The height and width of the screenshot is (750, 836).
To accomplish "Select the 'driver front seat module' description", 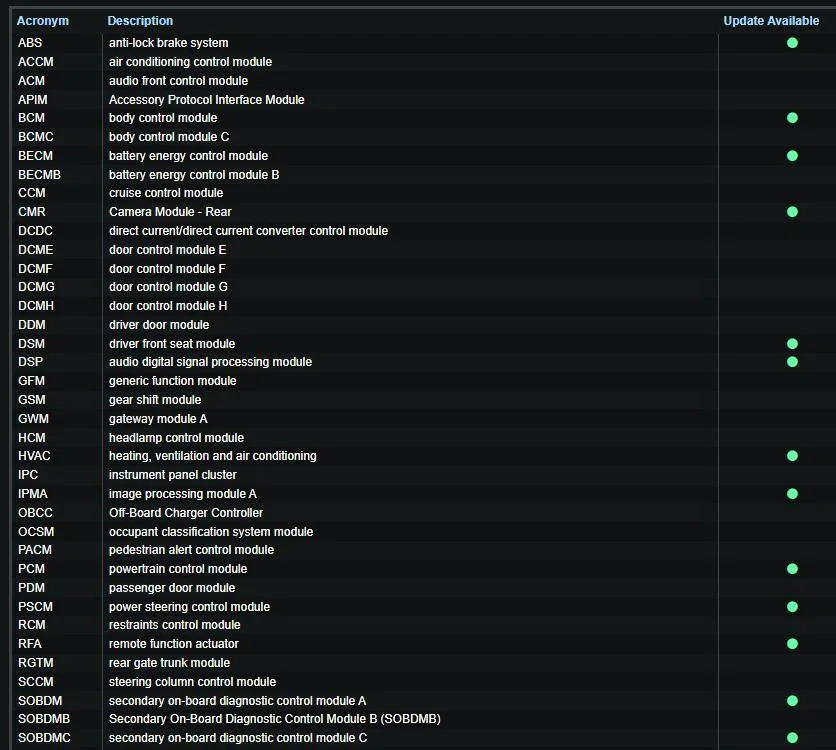I will 172,344.
